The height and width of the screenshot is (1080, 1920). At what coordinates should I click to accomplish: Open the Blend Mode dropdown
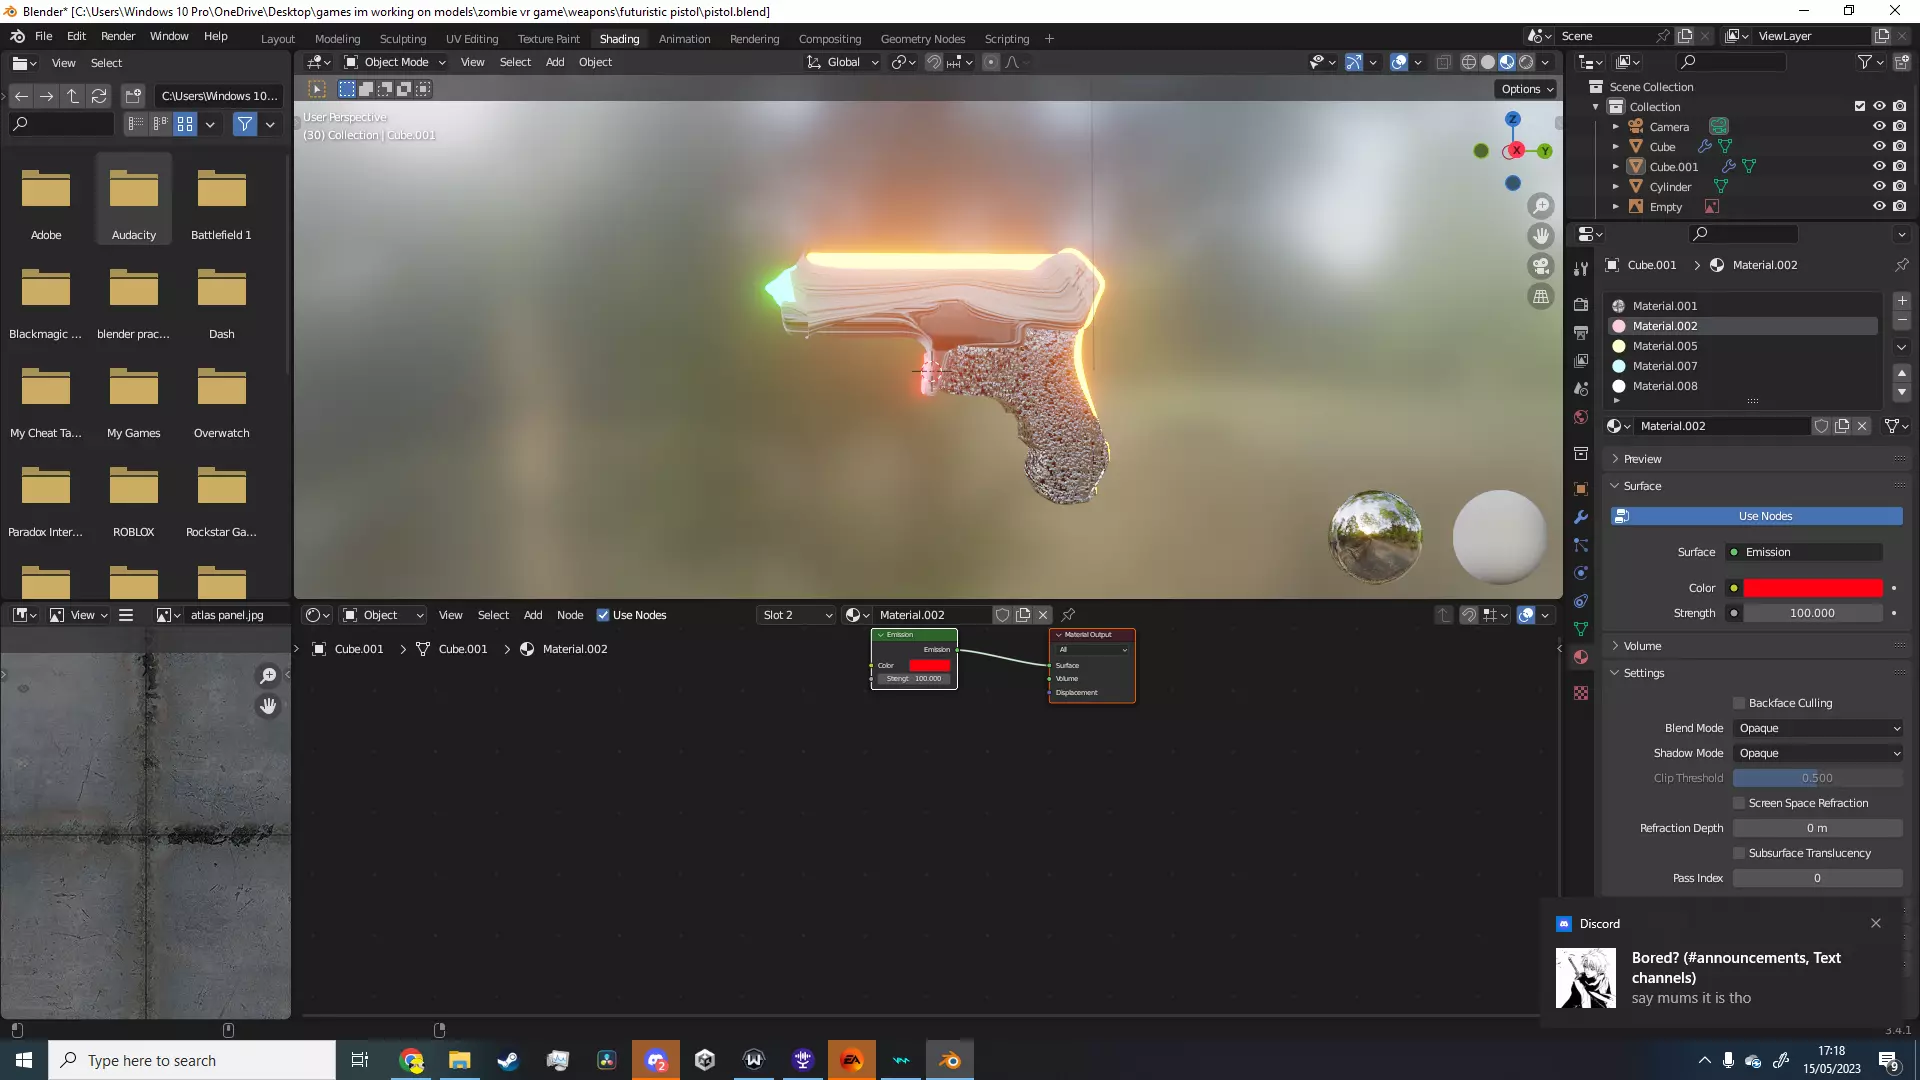1817,728
